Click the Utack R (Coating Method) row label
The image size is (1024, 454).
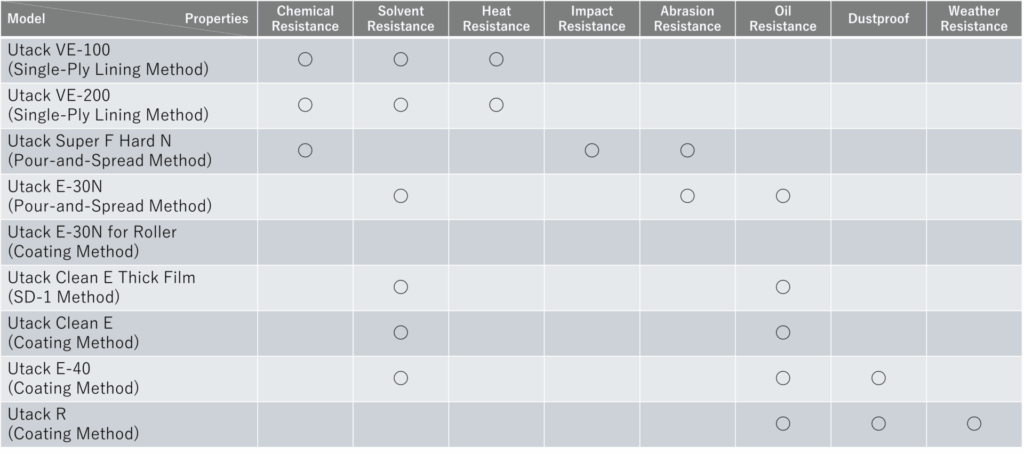click(x=73, y=423)
